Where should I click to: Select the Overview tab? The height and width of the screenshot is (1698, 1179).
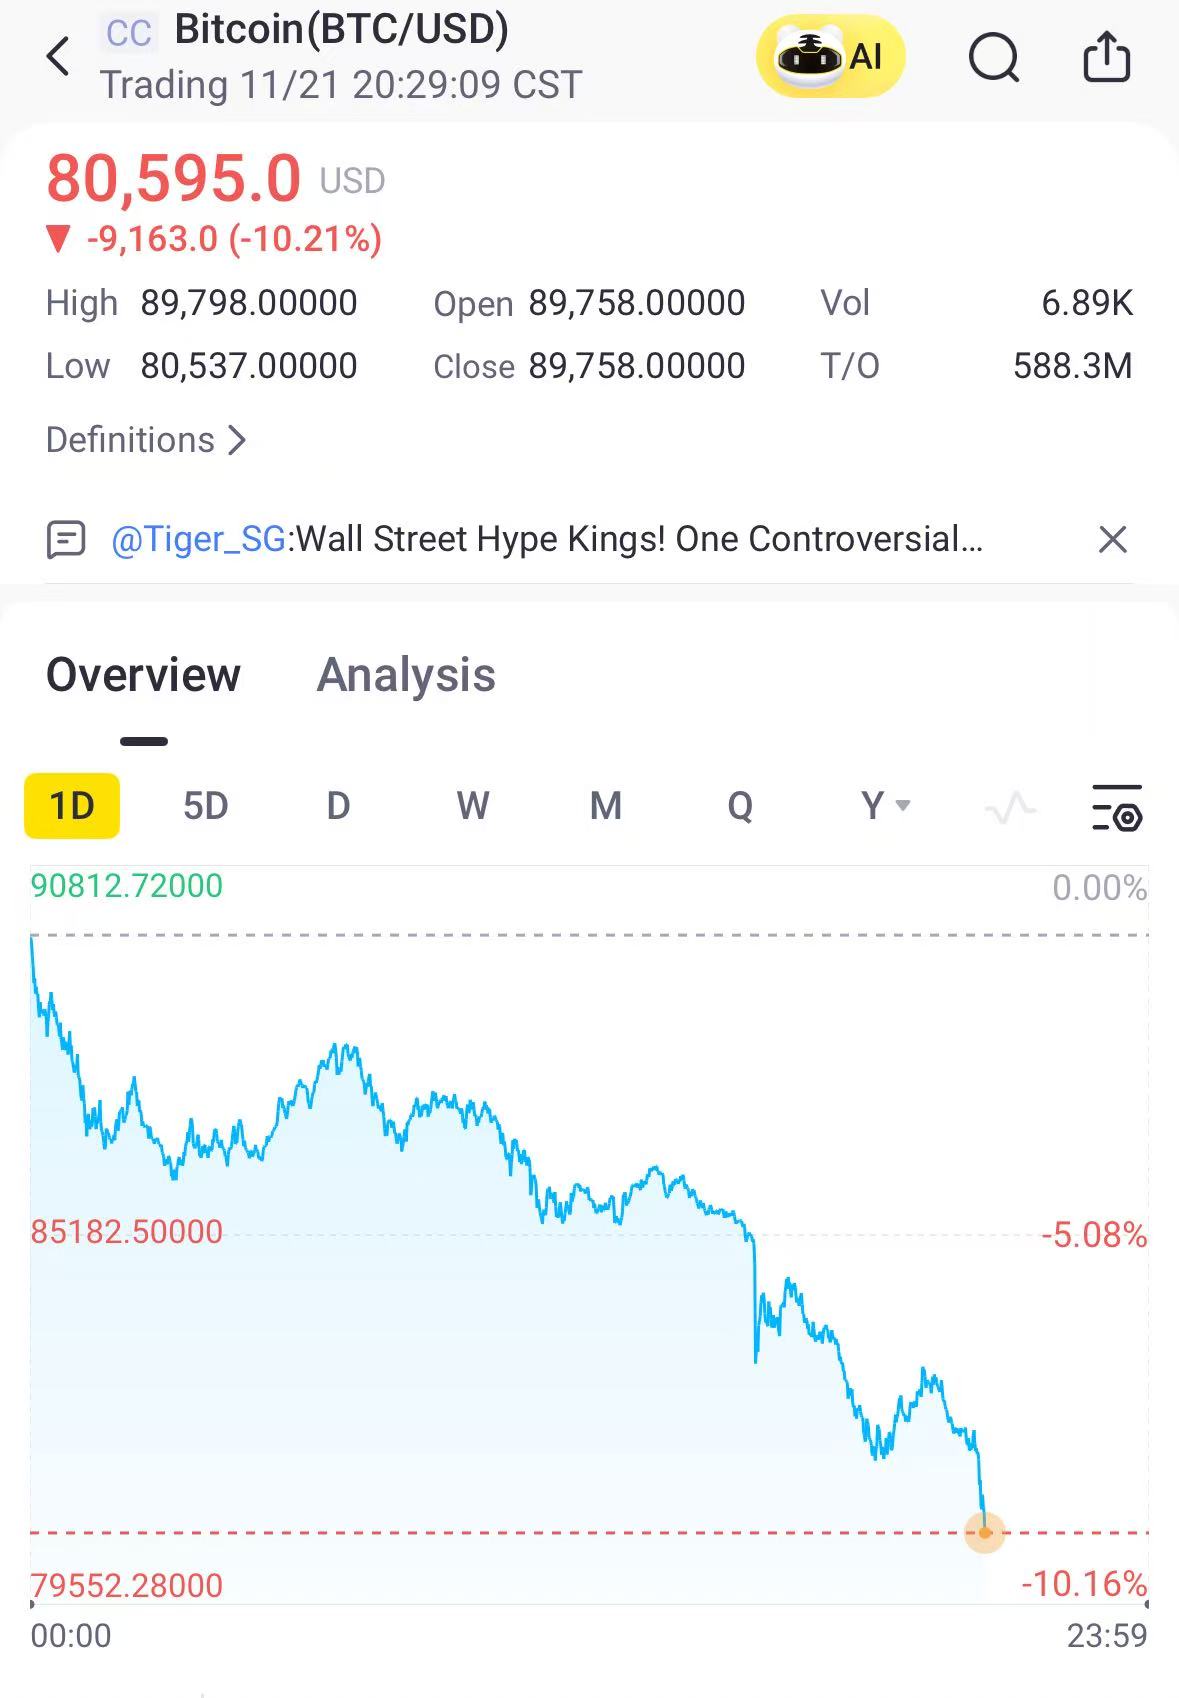coord(143,675)
